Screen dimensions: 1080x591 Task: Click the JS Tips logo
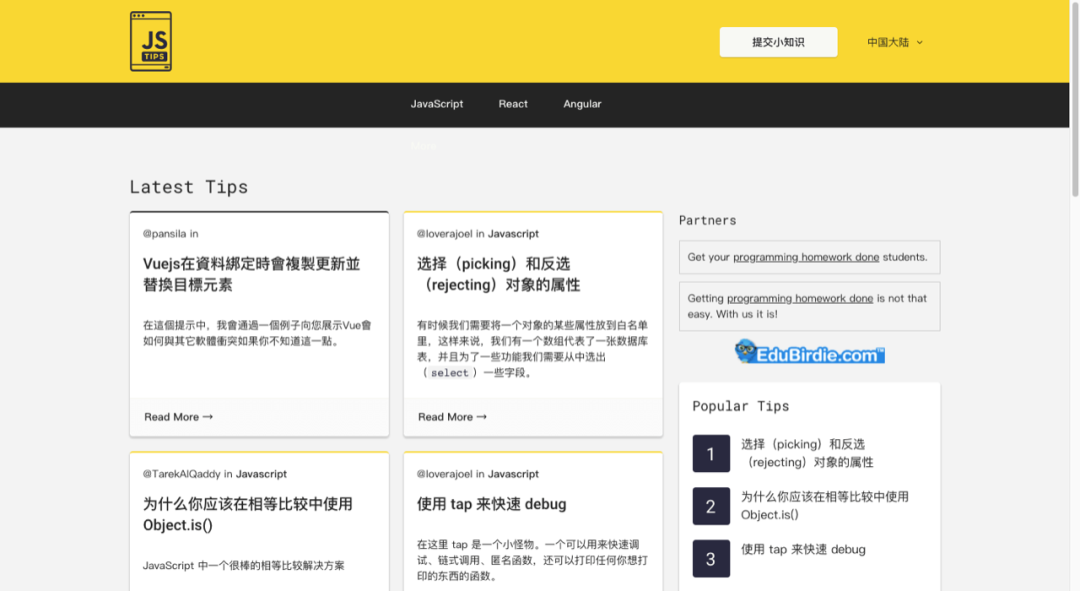click(x=150, y=41)
